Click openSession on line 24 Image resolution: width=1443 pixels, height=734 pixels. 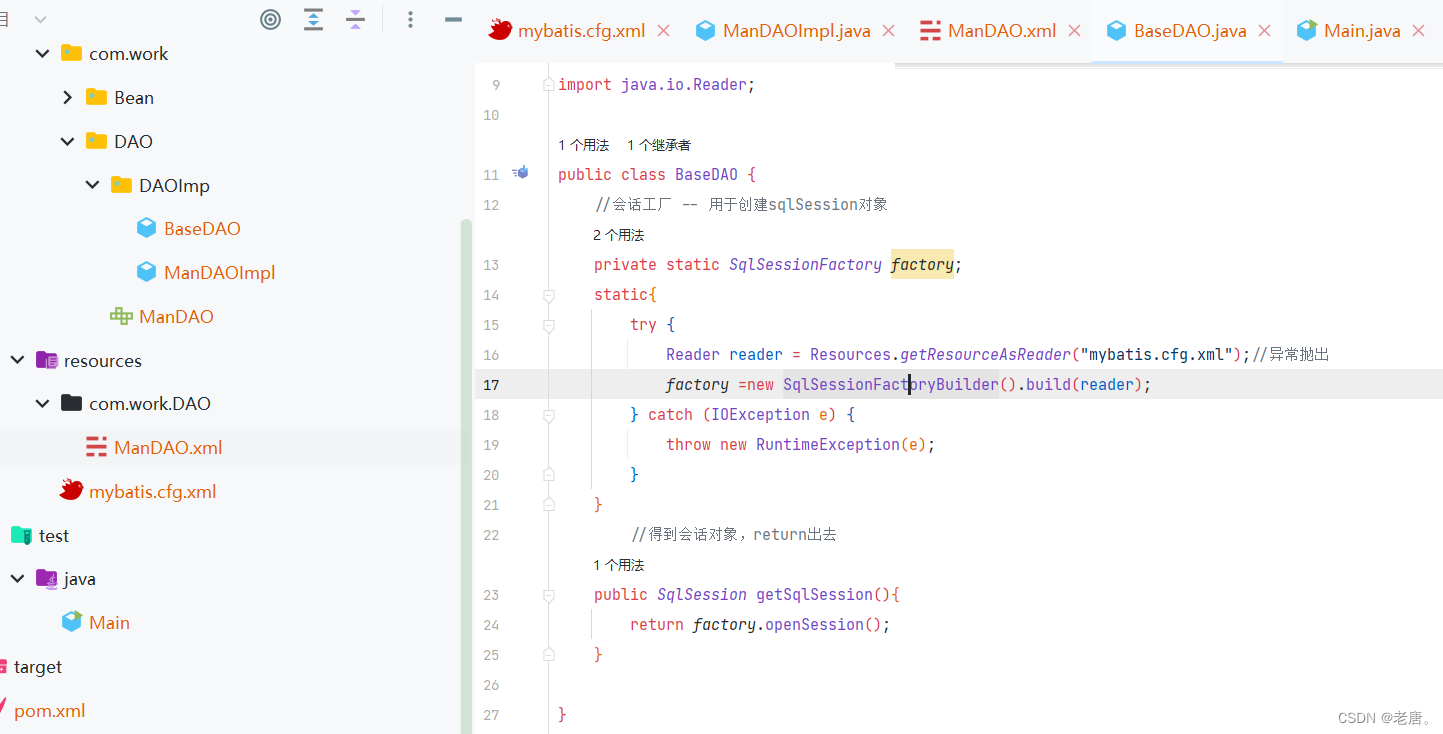point(814,625)
